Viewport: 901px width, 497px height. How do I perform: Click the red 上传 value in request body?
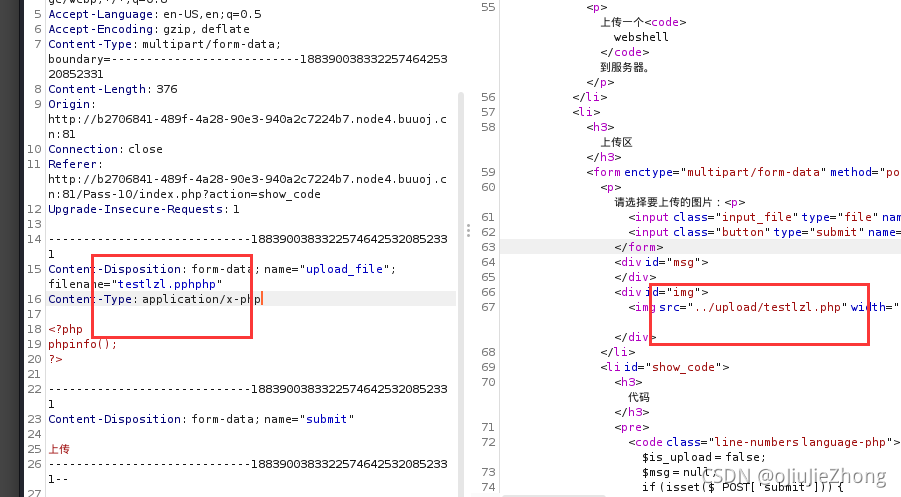59,449
